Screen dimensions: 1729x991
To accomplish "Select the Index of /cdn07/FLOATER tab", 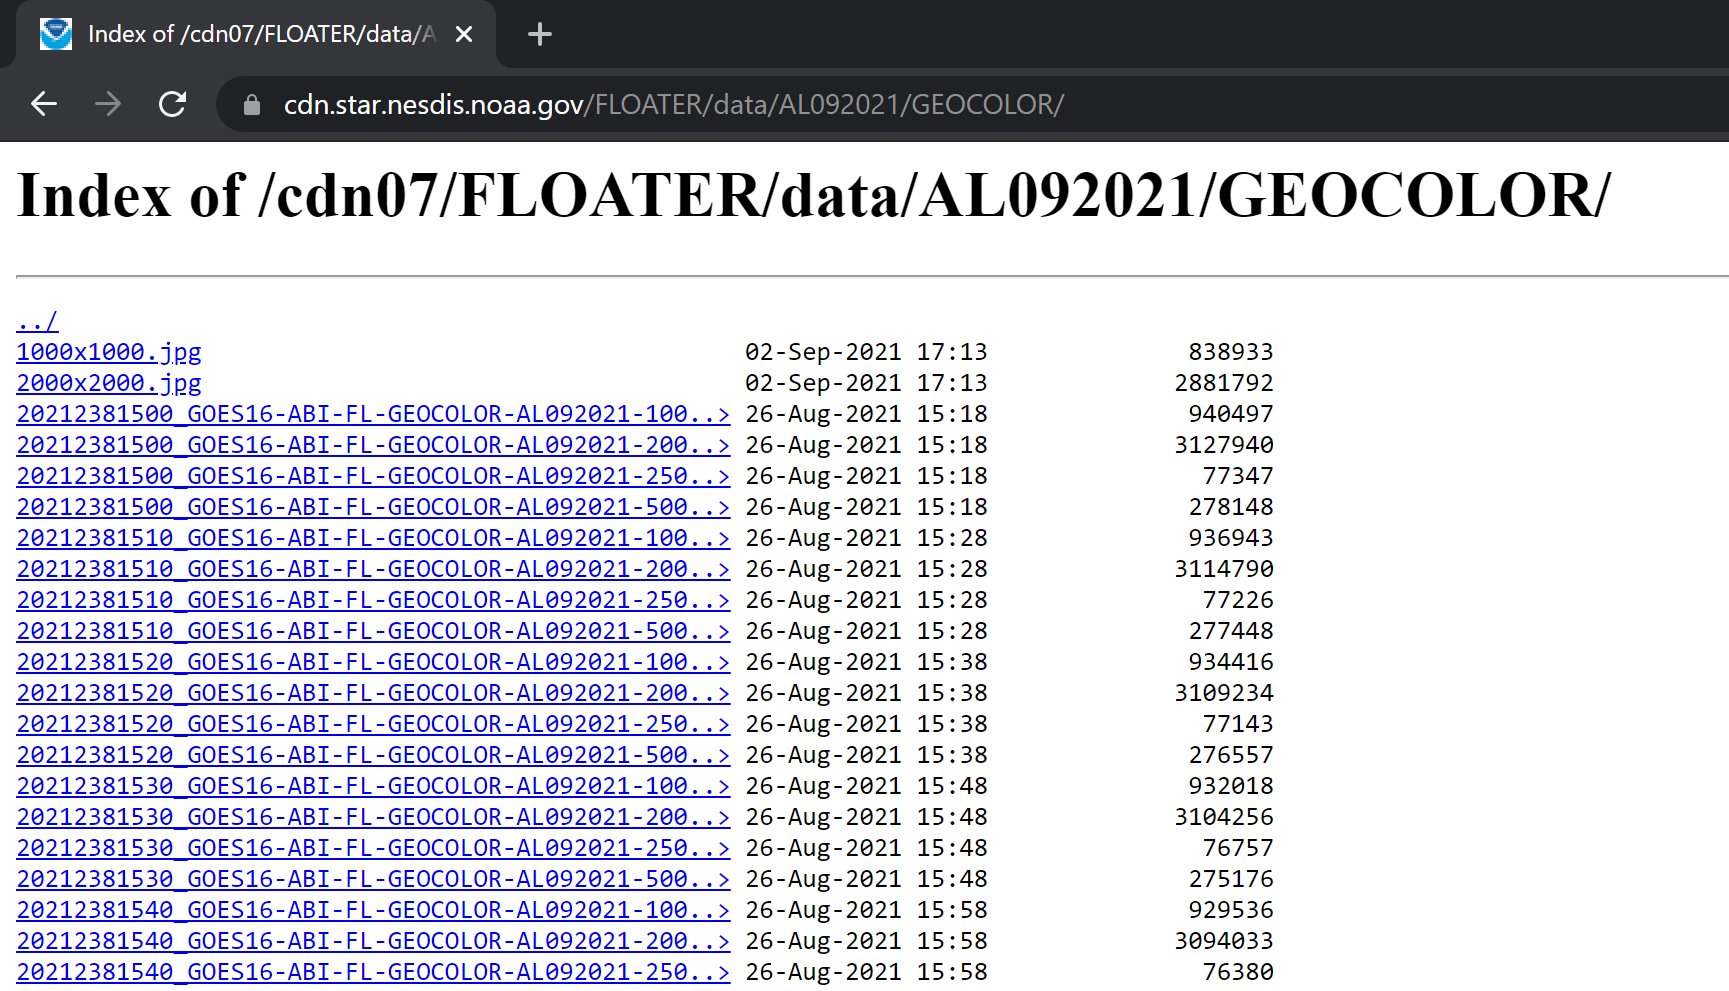I will 255,35.
